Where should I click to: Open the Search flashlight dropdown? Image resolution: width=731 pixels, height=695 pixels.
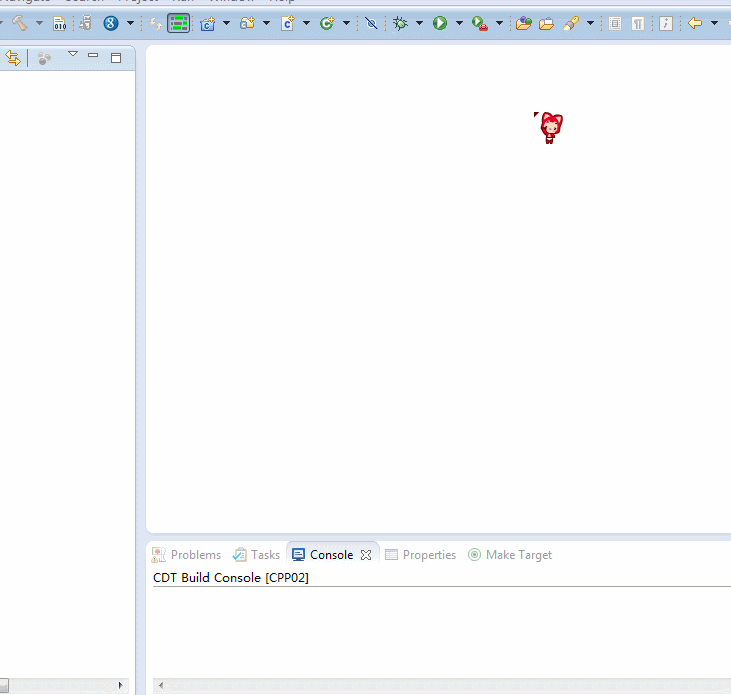590,23
